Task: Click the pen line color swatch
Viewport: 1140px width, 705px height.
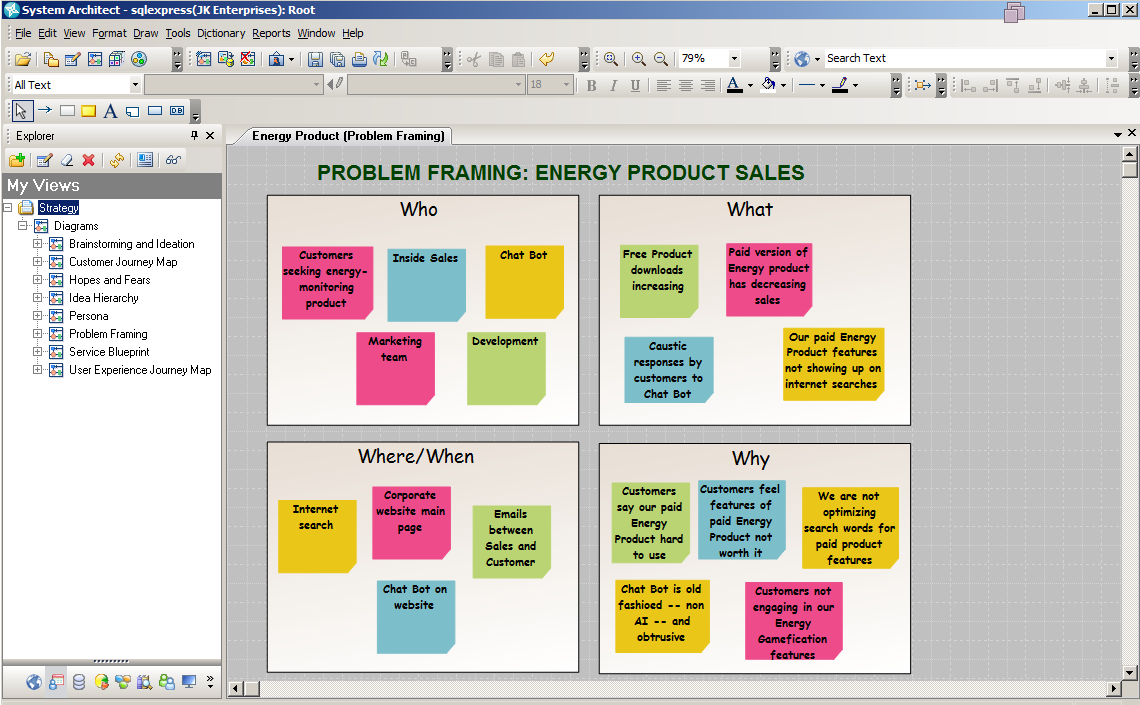Action: (x=840, y=86)
